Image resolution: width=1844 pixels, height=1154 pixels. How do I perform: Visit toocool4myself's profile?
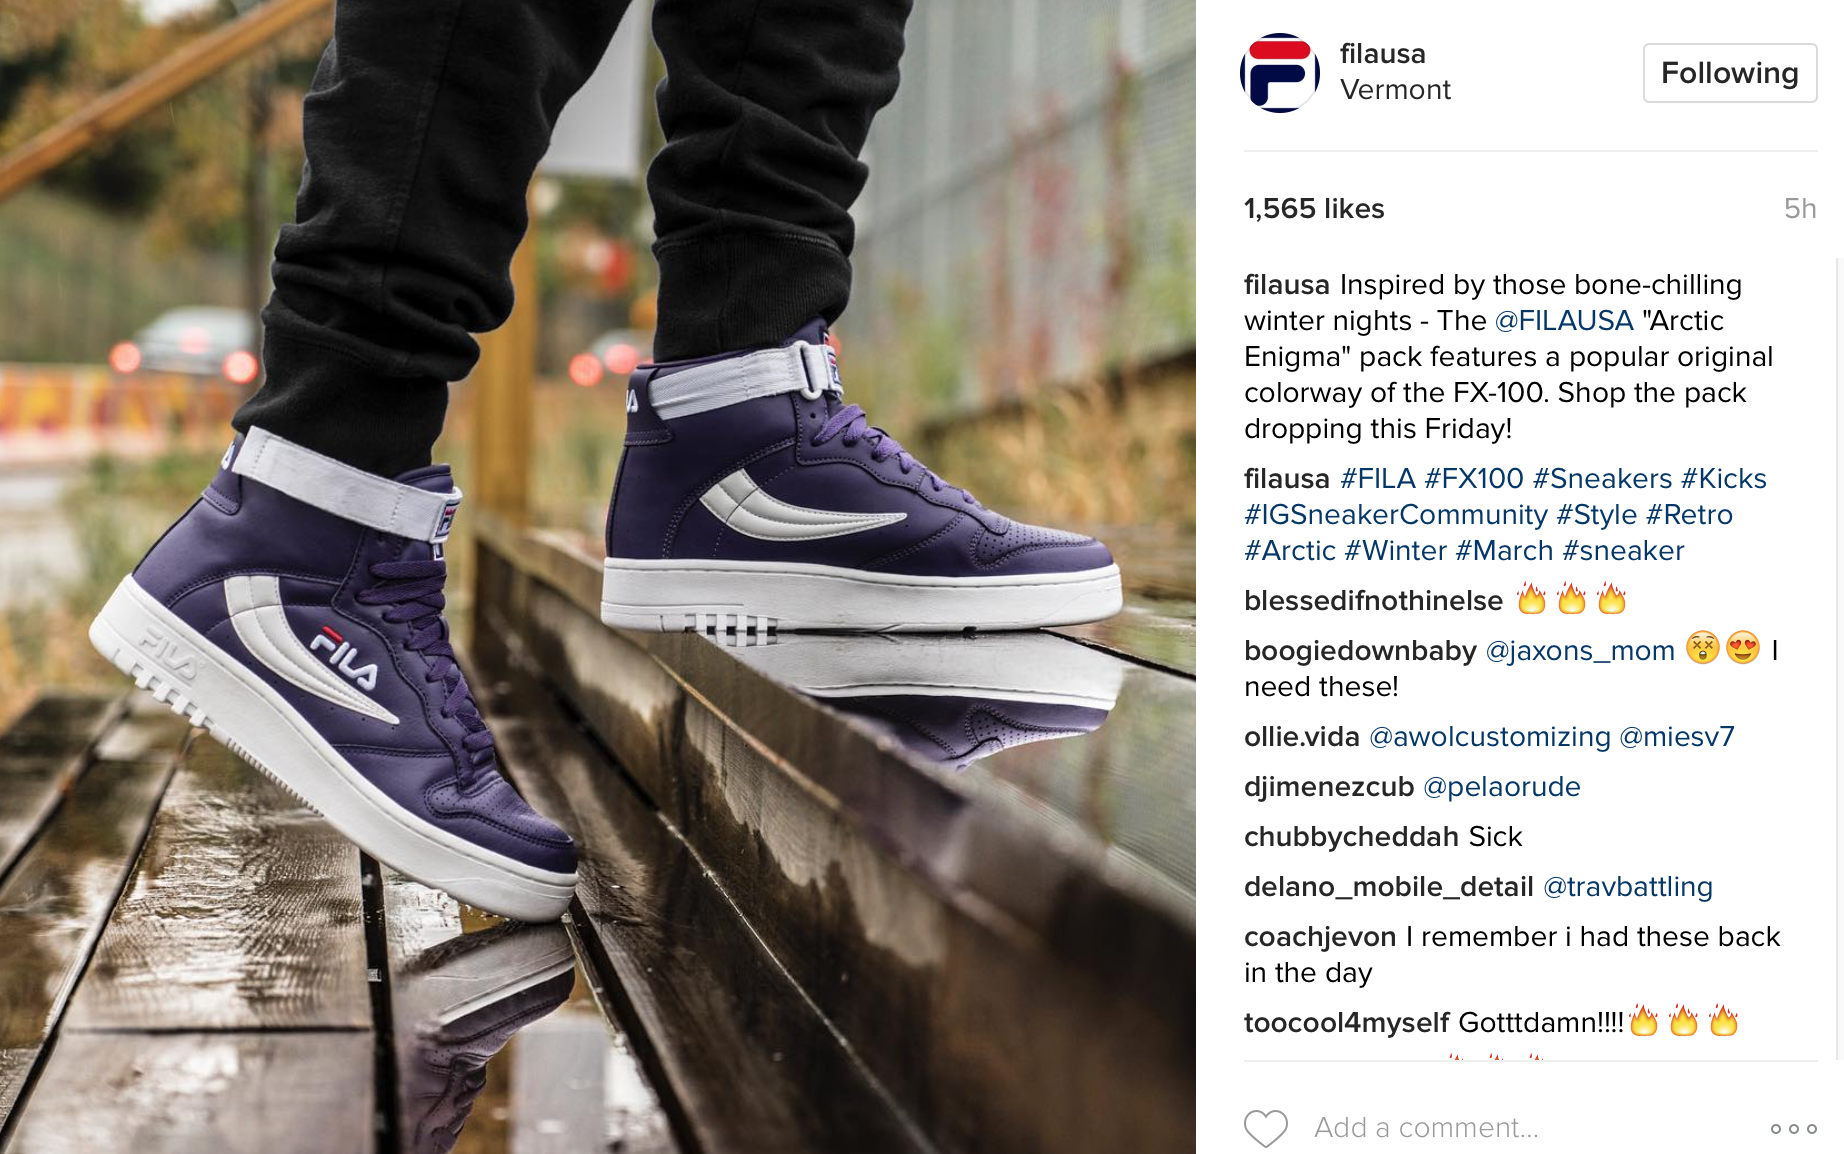(1347, 1023)
